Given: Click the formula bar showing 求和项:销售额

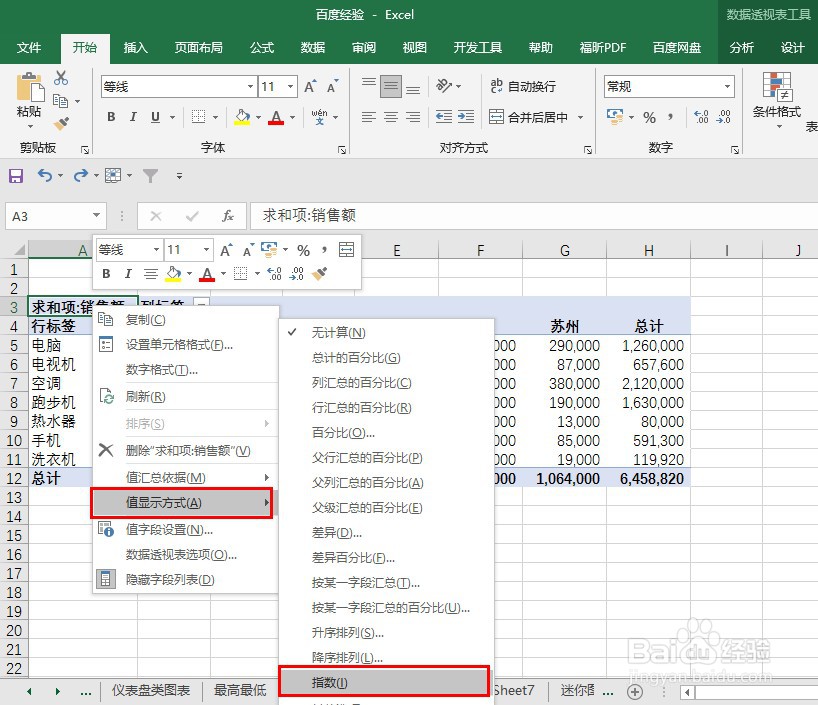Looking at the screenshot, I should 534,216.
